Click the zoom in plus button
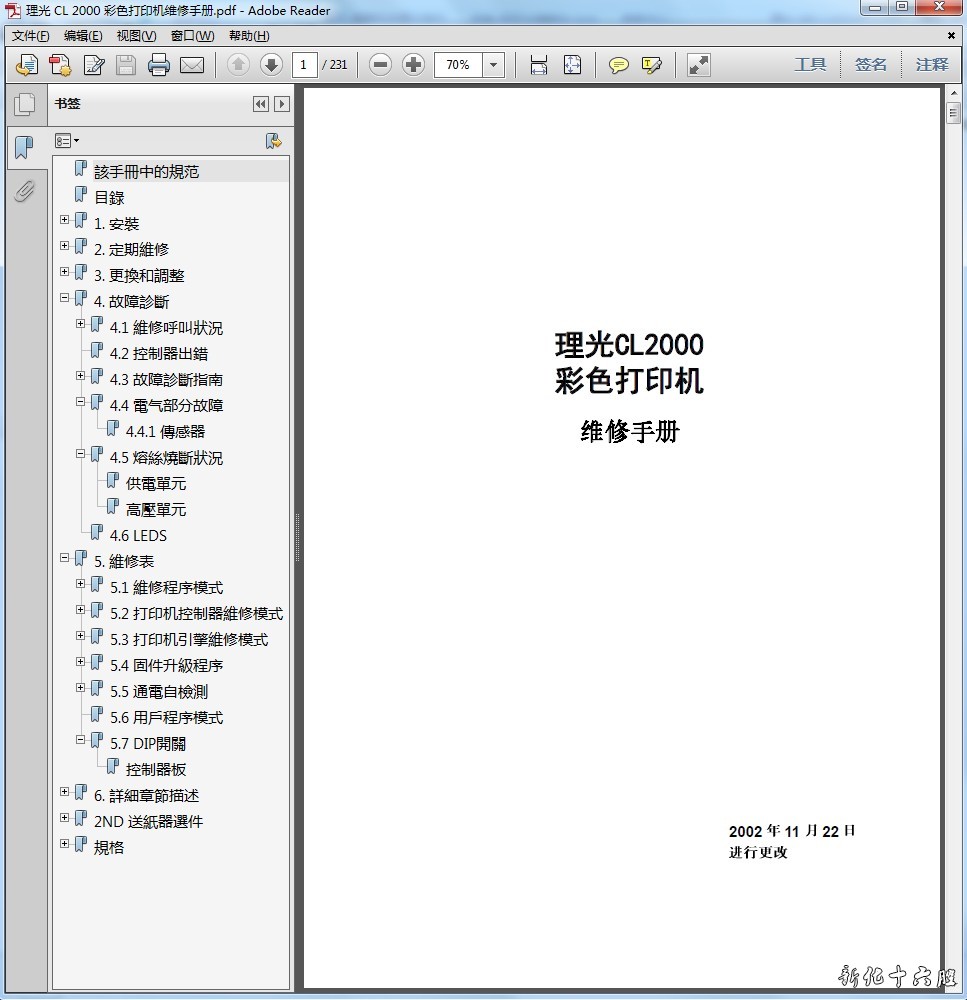Viewport: 967px width, 1000px height. point(413,65)
